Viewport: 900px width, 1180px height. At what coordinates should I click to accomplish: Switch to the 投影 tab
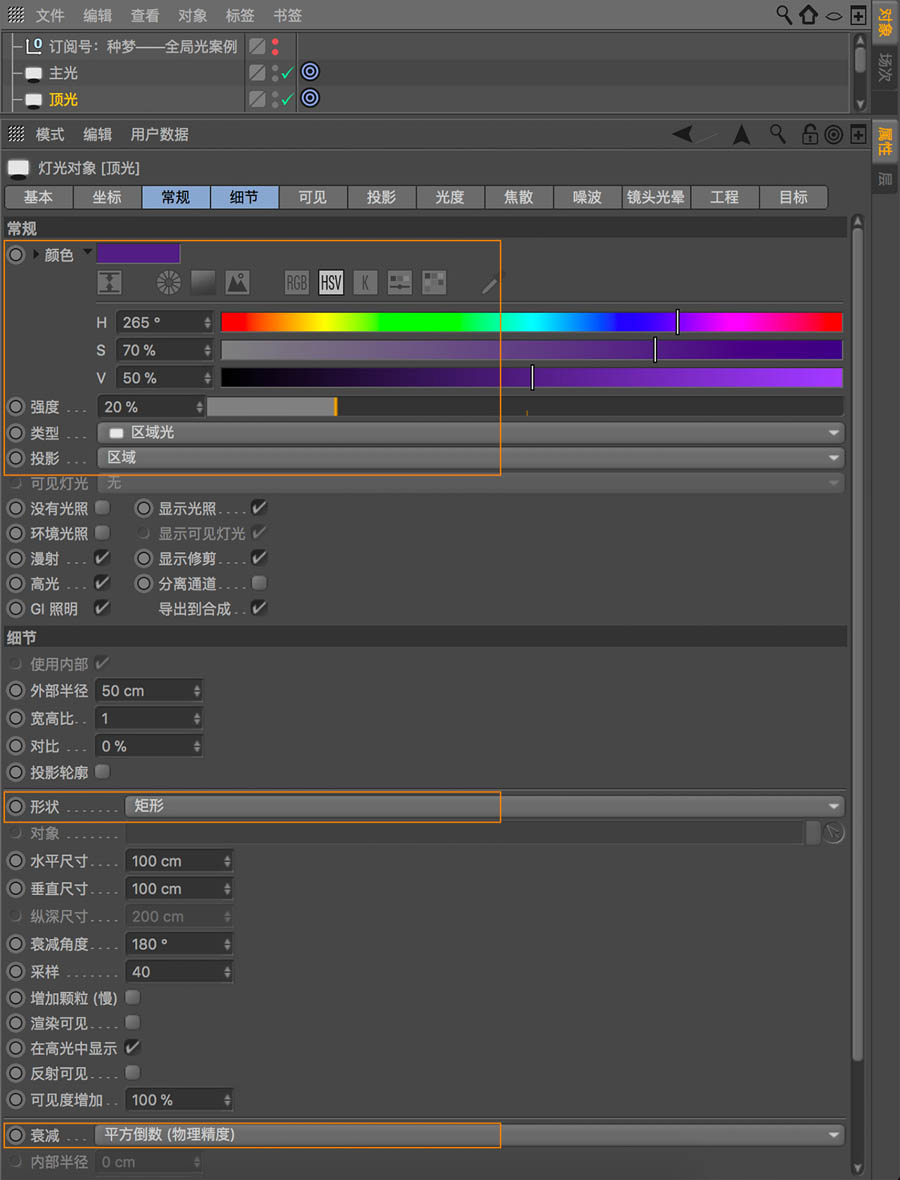click(x=381, y=197)
